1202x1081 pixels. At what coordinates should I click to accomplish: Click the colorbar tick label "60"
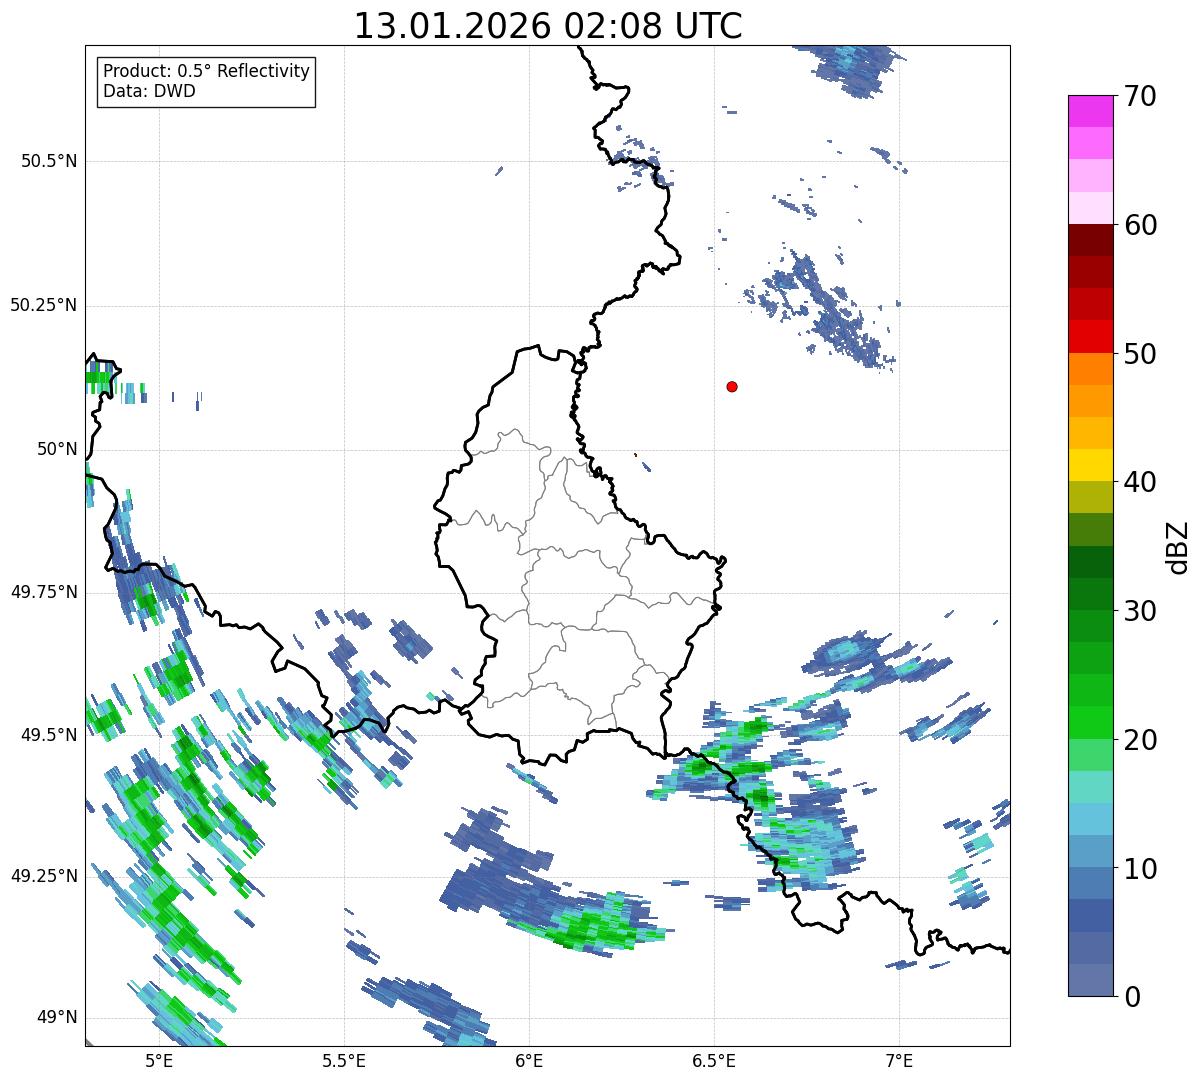point(1140,225)
